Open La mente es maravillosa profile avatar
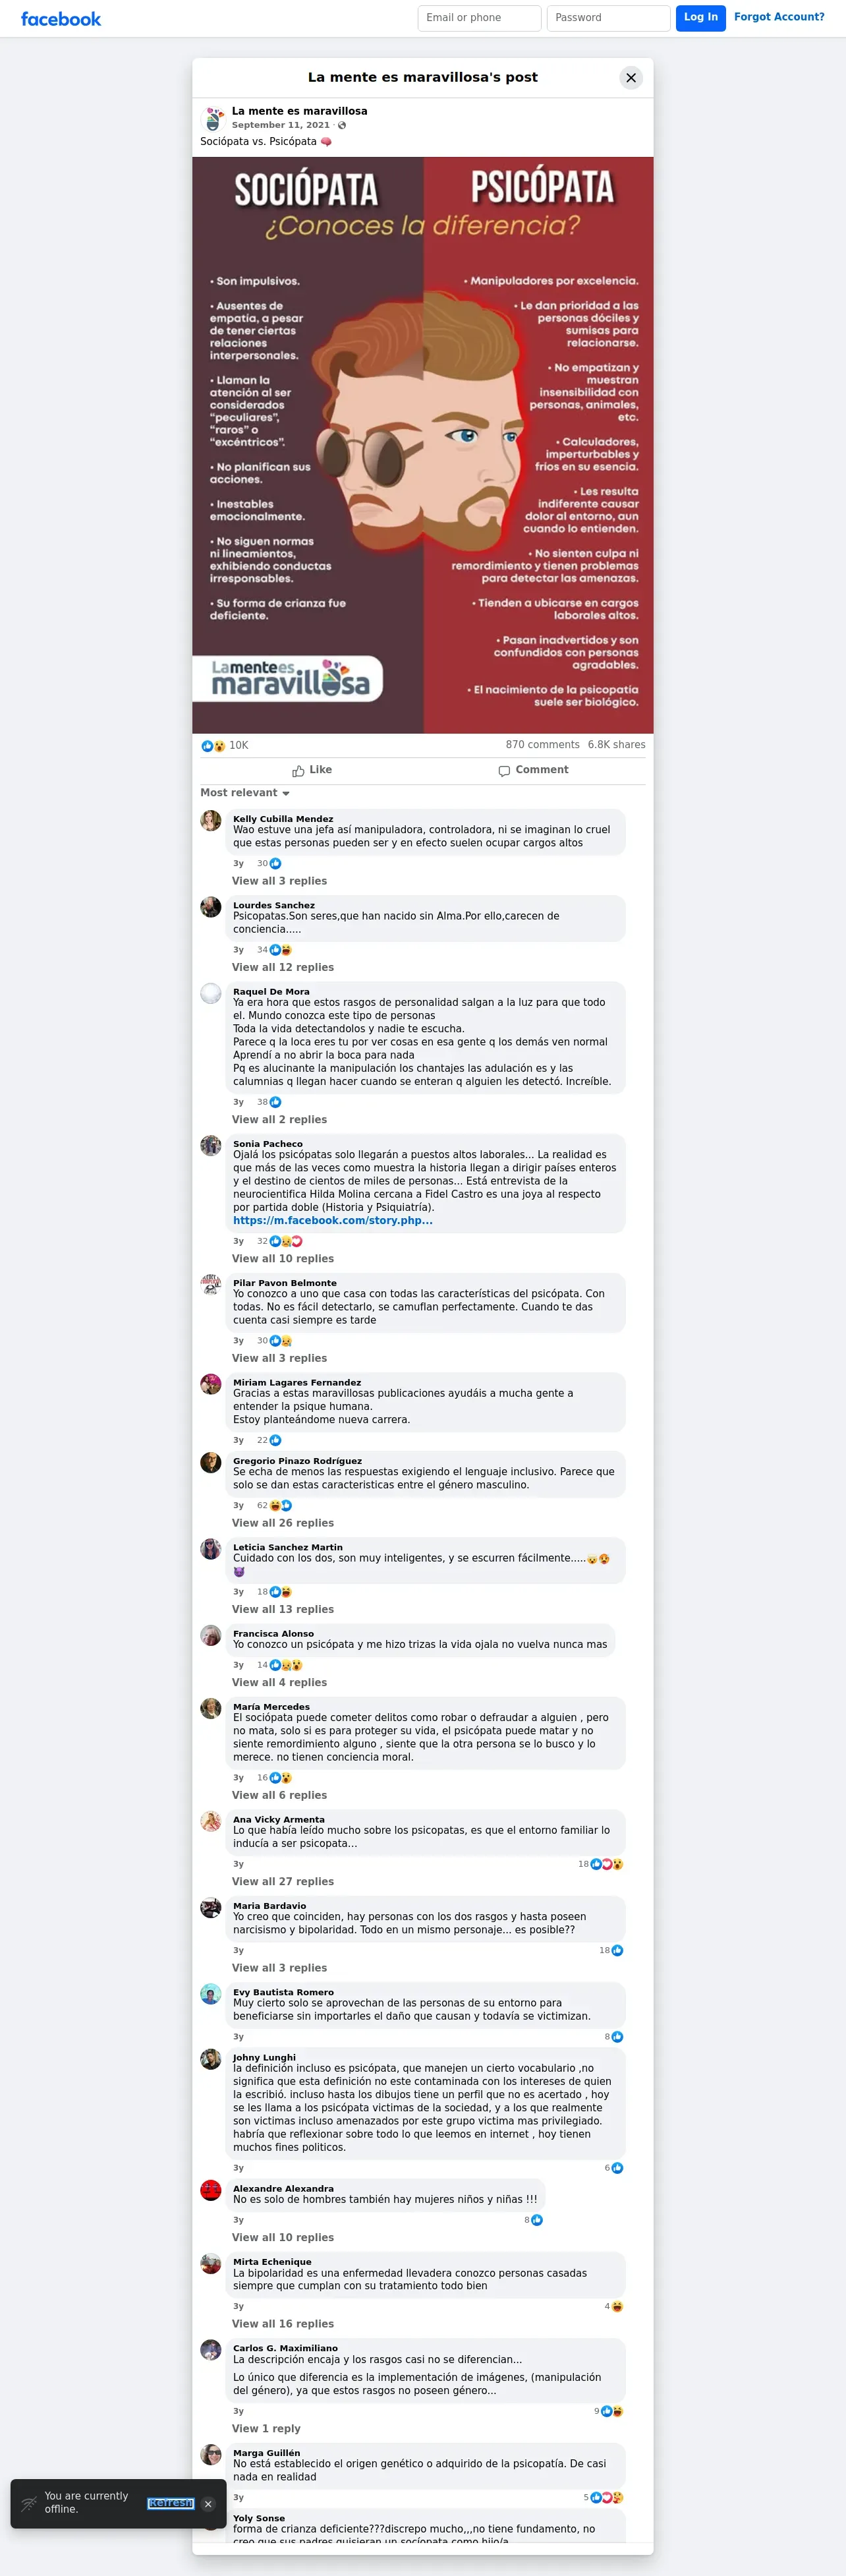The width and height of the screenshot is (846, 2576). coord(214,119)
